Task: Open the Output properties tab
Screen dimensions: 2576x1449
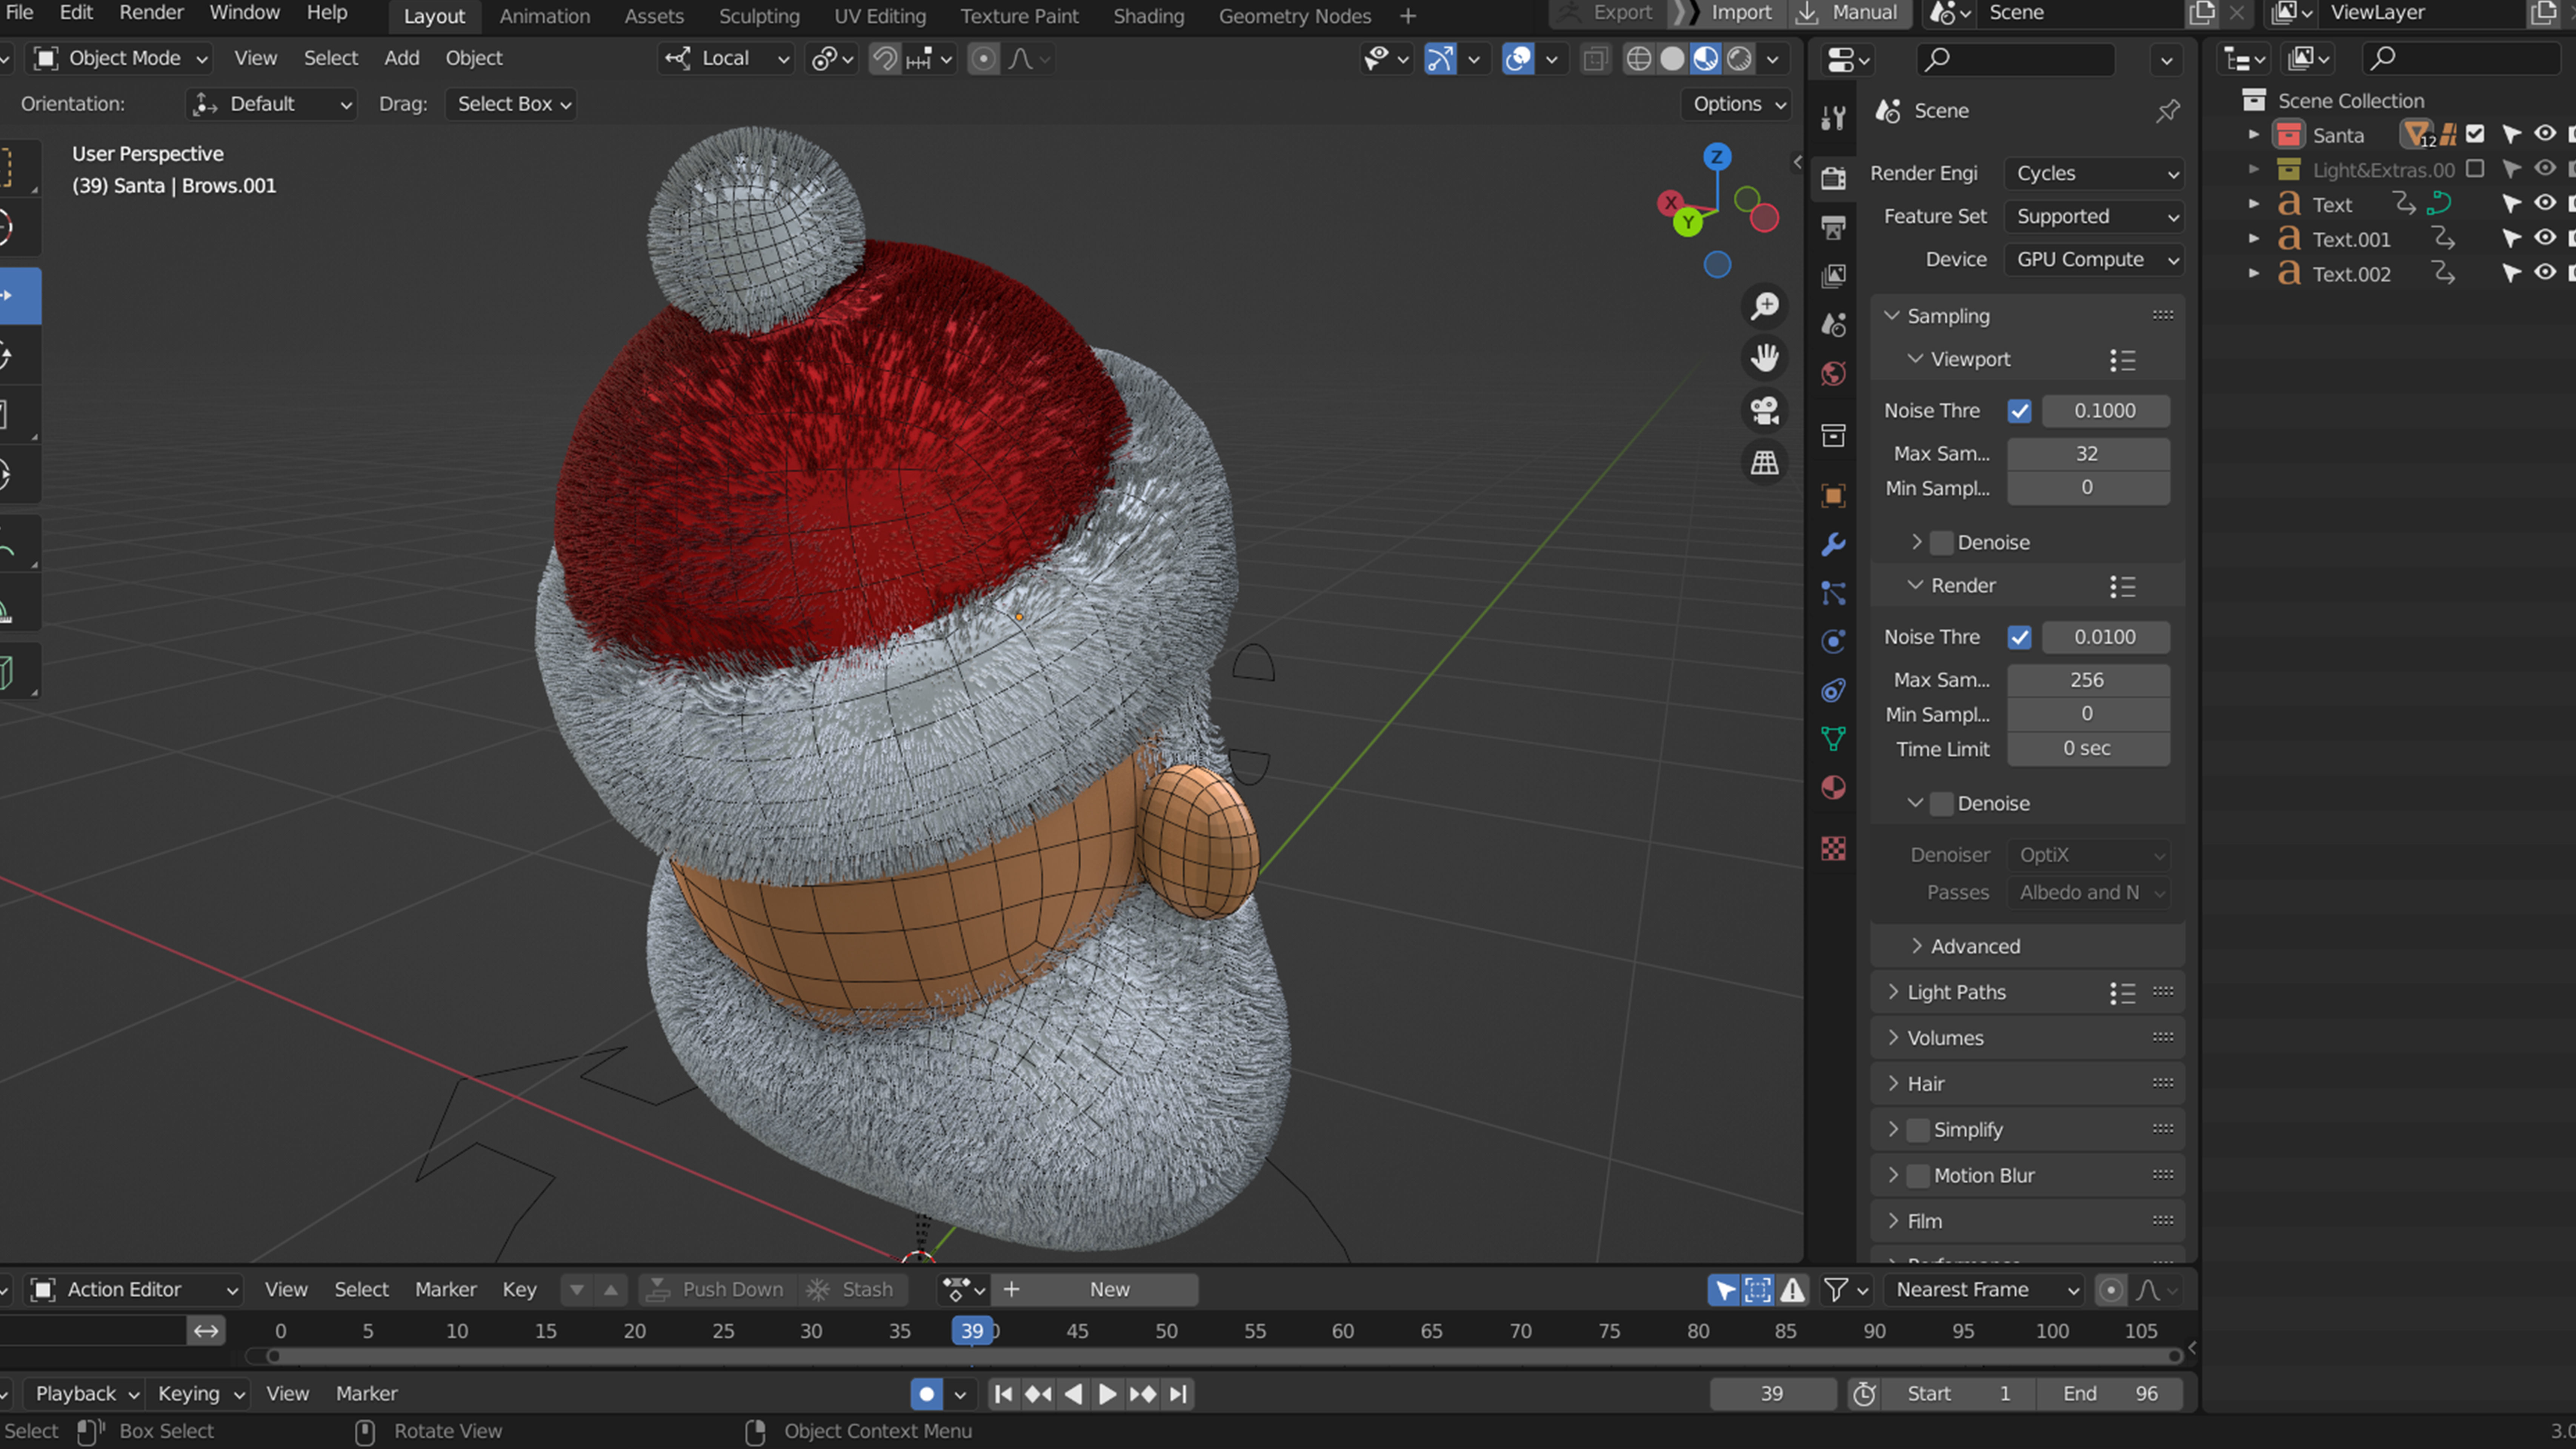Action: coord(1833,227)
